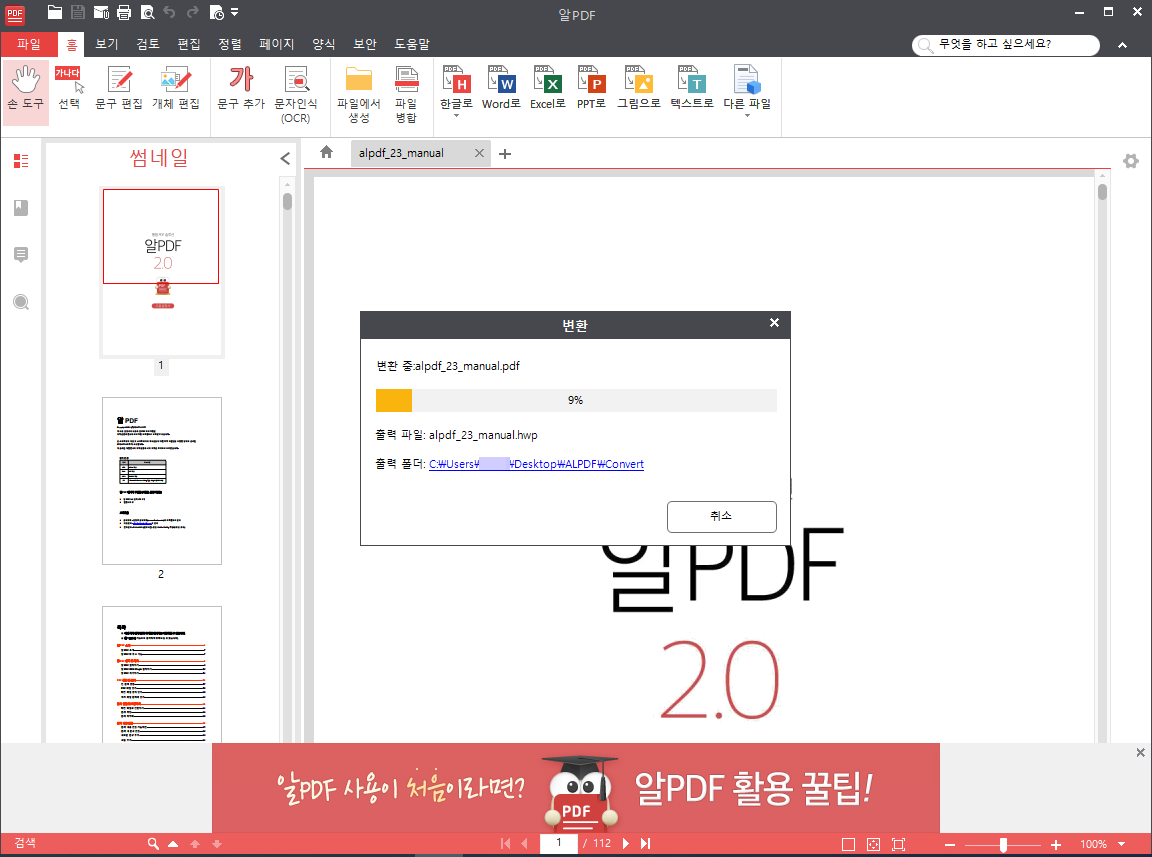Expand quick access toolbar dropdown arrow
This screenshot has height=857, width=1152.
[234, 12]
